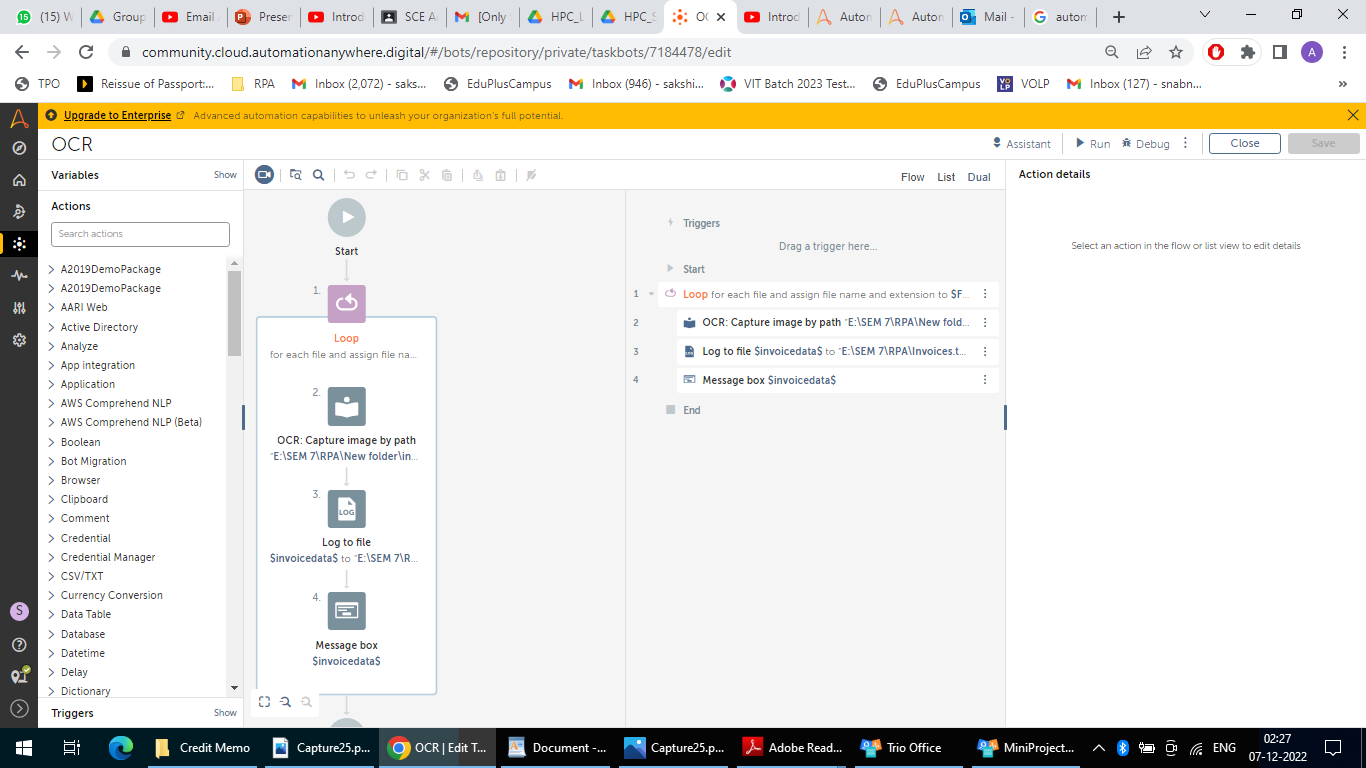This screenshot has width=1366, height=768.
Task: Open Windows Start menu
Action: tap(24, 747)
